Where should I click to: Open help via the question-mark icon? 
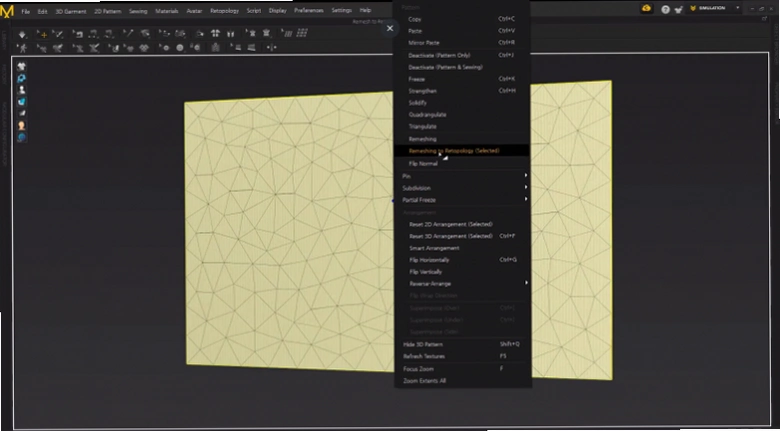(665, 9)
